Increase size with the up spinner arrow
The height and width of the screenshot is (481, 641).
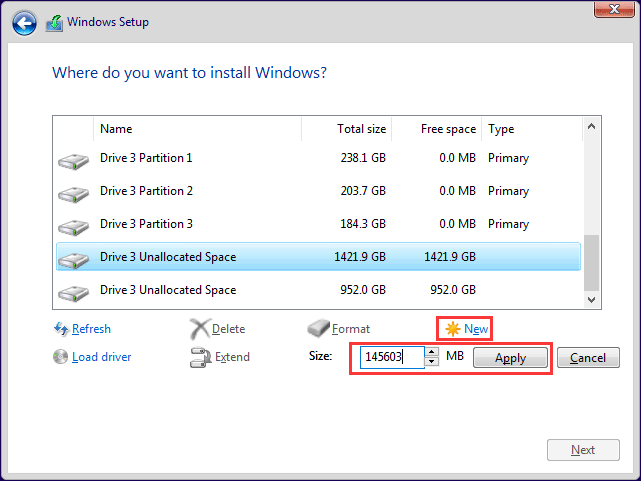tap(432, 351)
